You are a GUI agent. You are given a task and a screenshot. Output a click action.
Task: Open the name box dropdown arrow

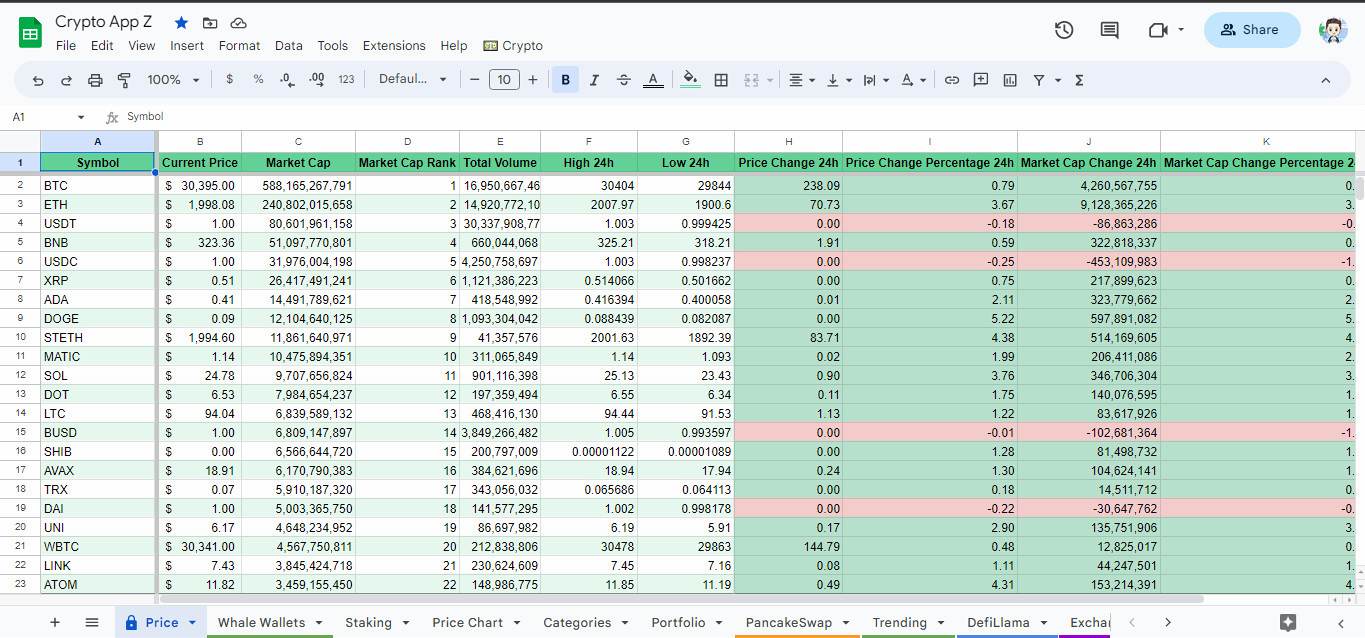click(81, 117)
